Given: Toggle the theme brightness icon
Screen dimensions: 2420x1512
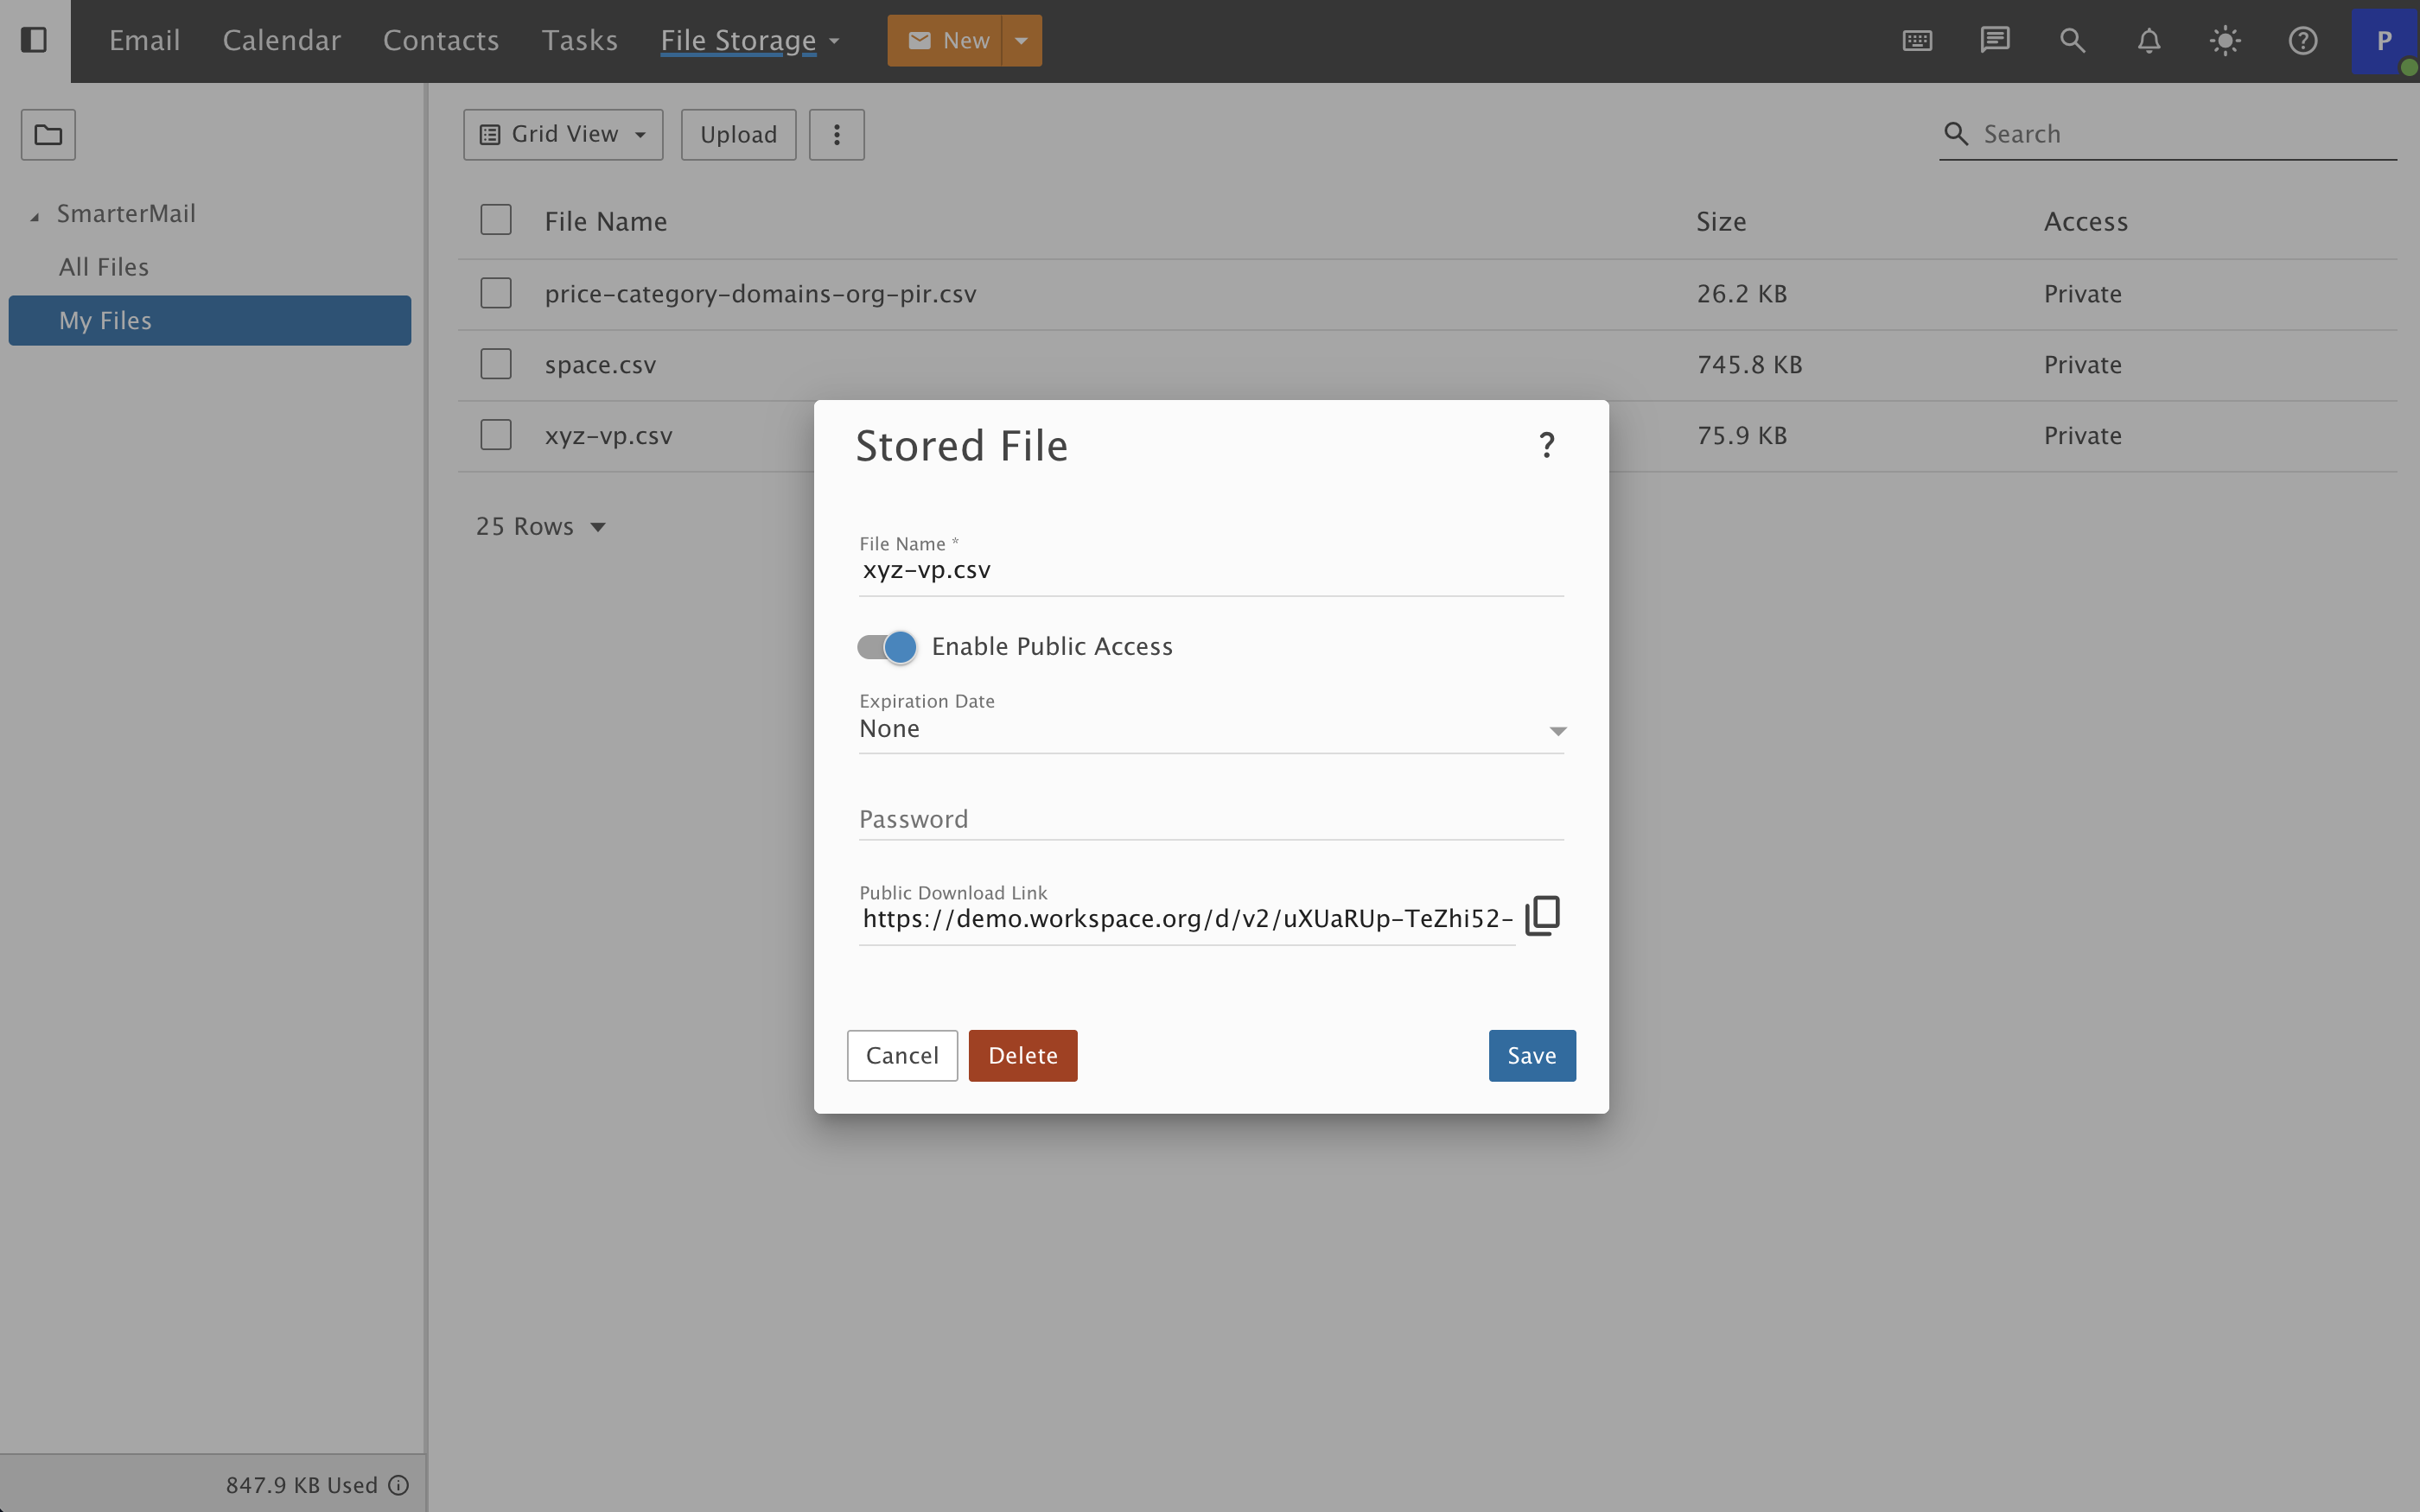Looking at the screenshot, I should point(2225,40).
